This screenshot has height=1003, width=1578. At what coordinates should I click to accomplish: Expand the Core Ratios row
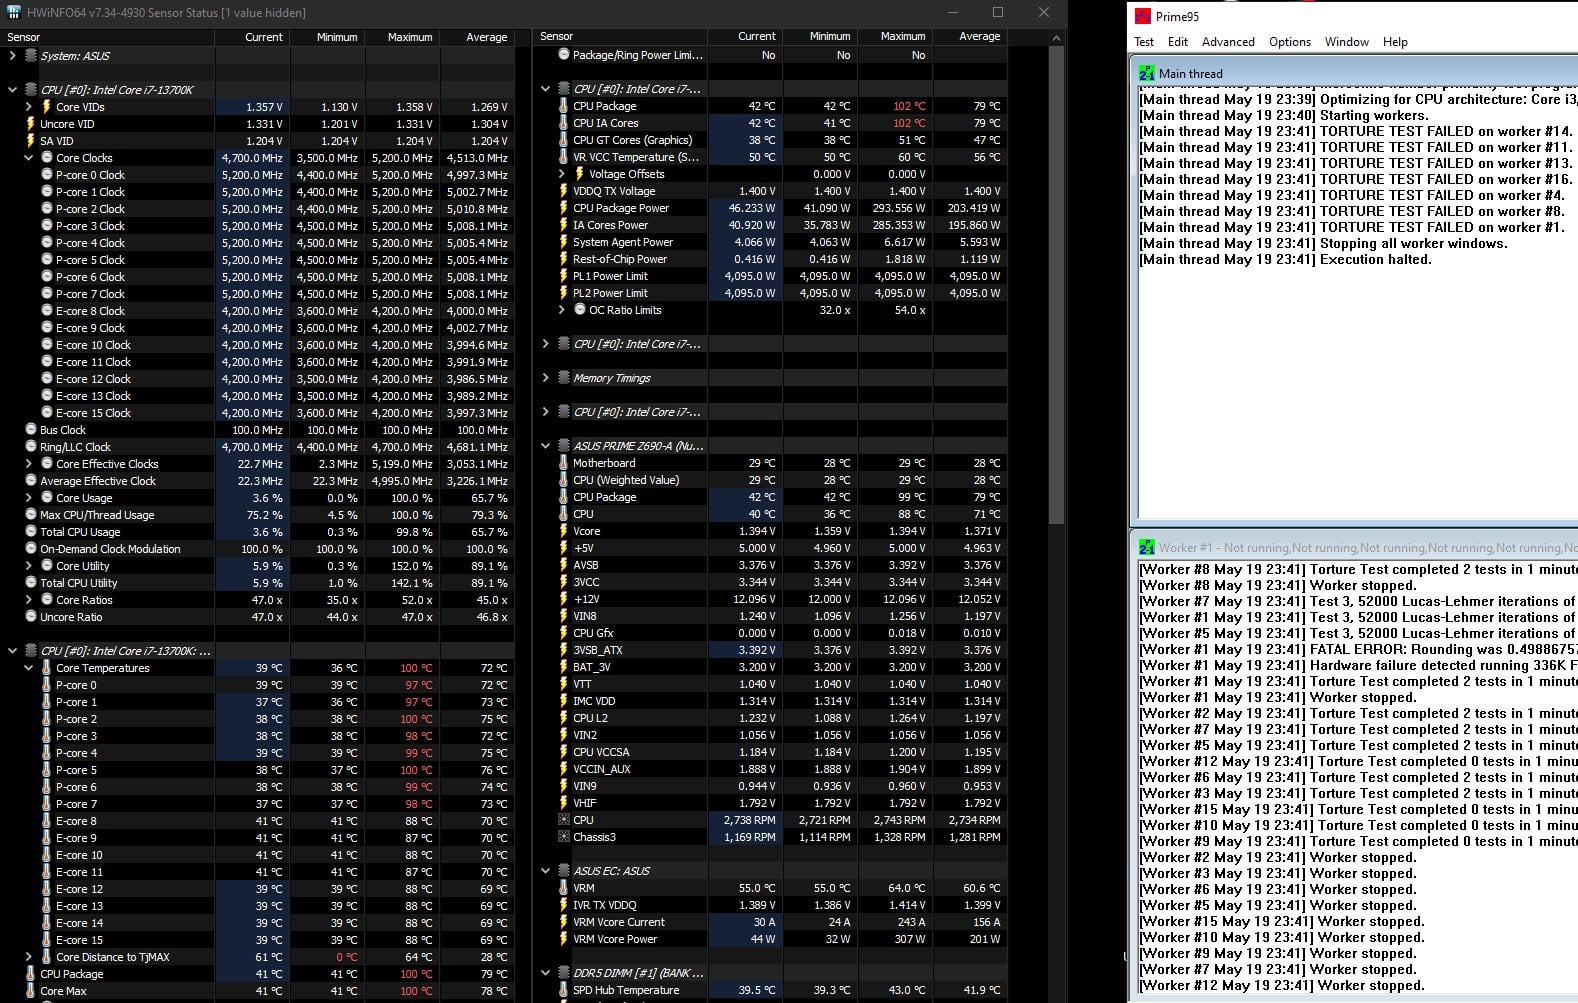point(28,600)
